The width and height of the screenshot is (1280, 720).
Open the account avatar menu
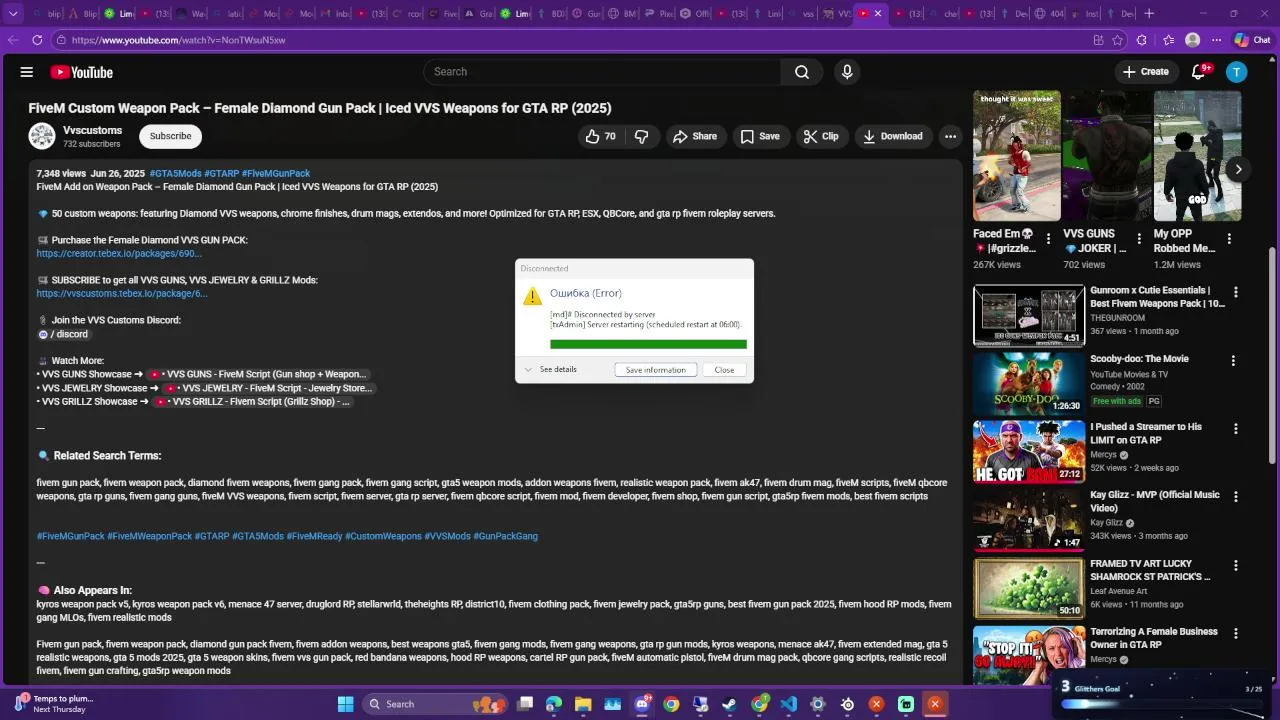click(1237, 72)
